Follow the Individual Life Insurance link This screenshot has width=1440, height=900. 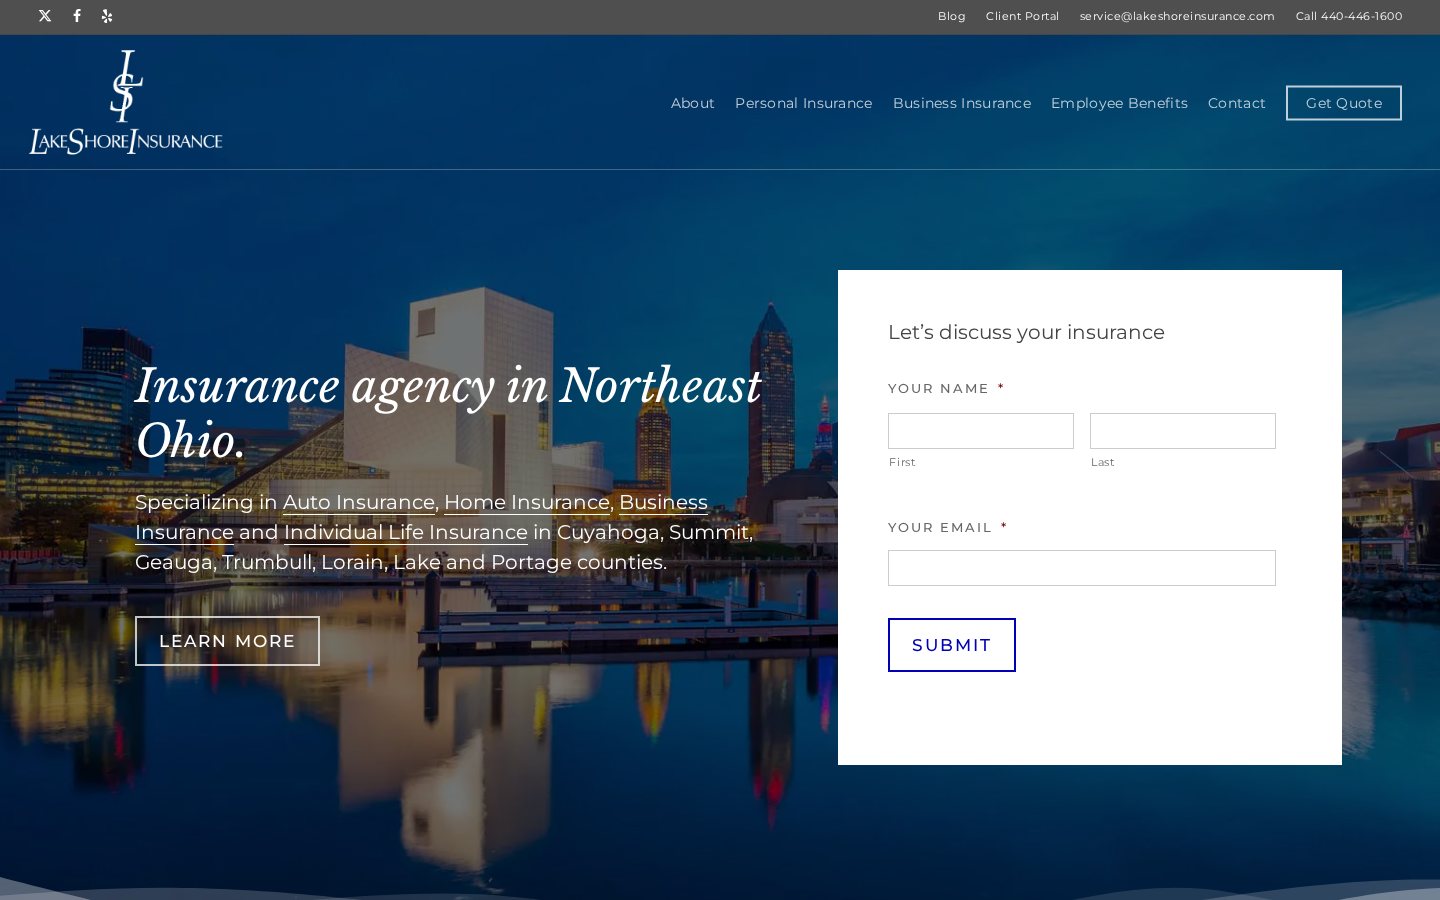pyautogui.click(x=405, y=533)
